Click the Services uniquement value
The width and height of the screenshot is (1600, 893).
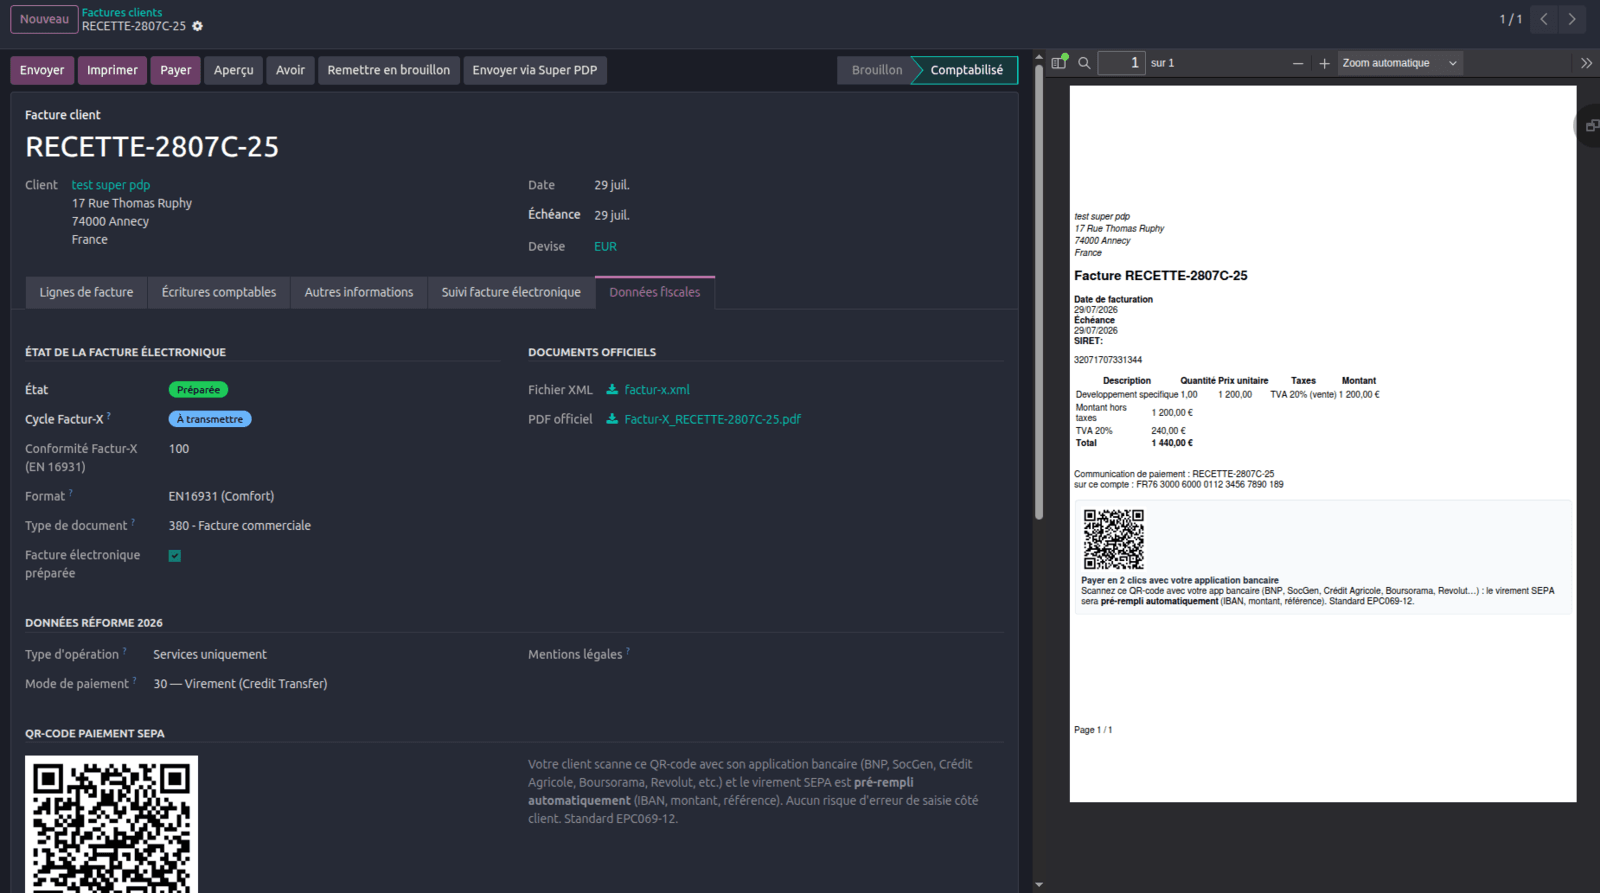tap(210, 654)
